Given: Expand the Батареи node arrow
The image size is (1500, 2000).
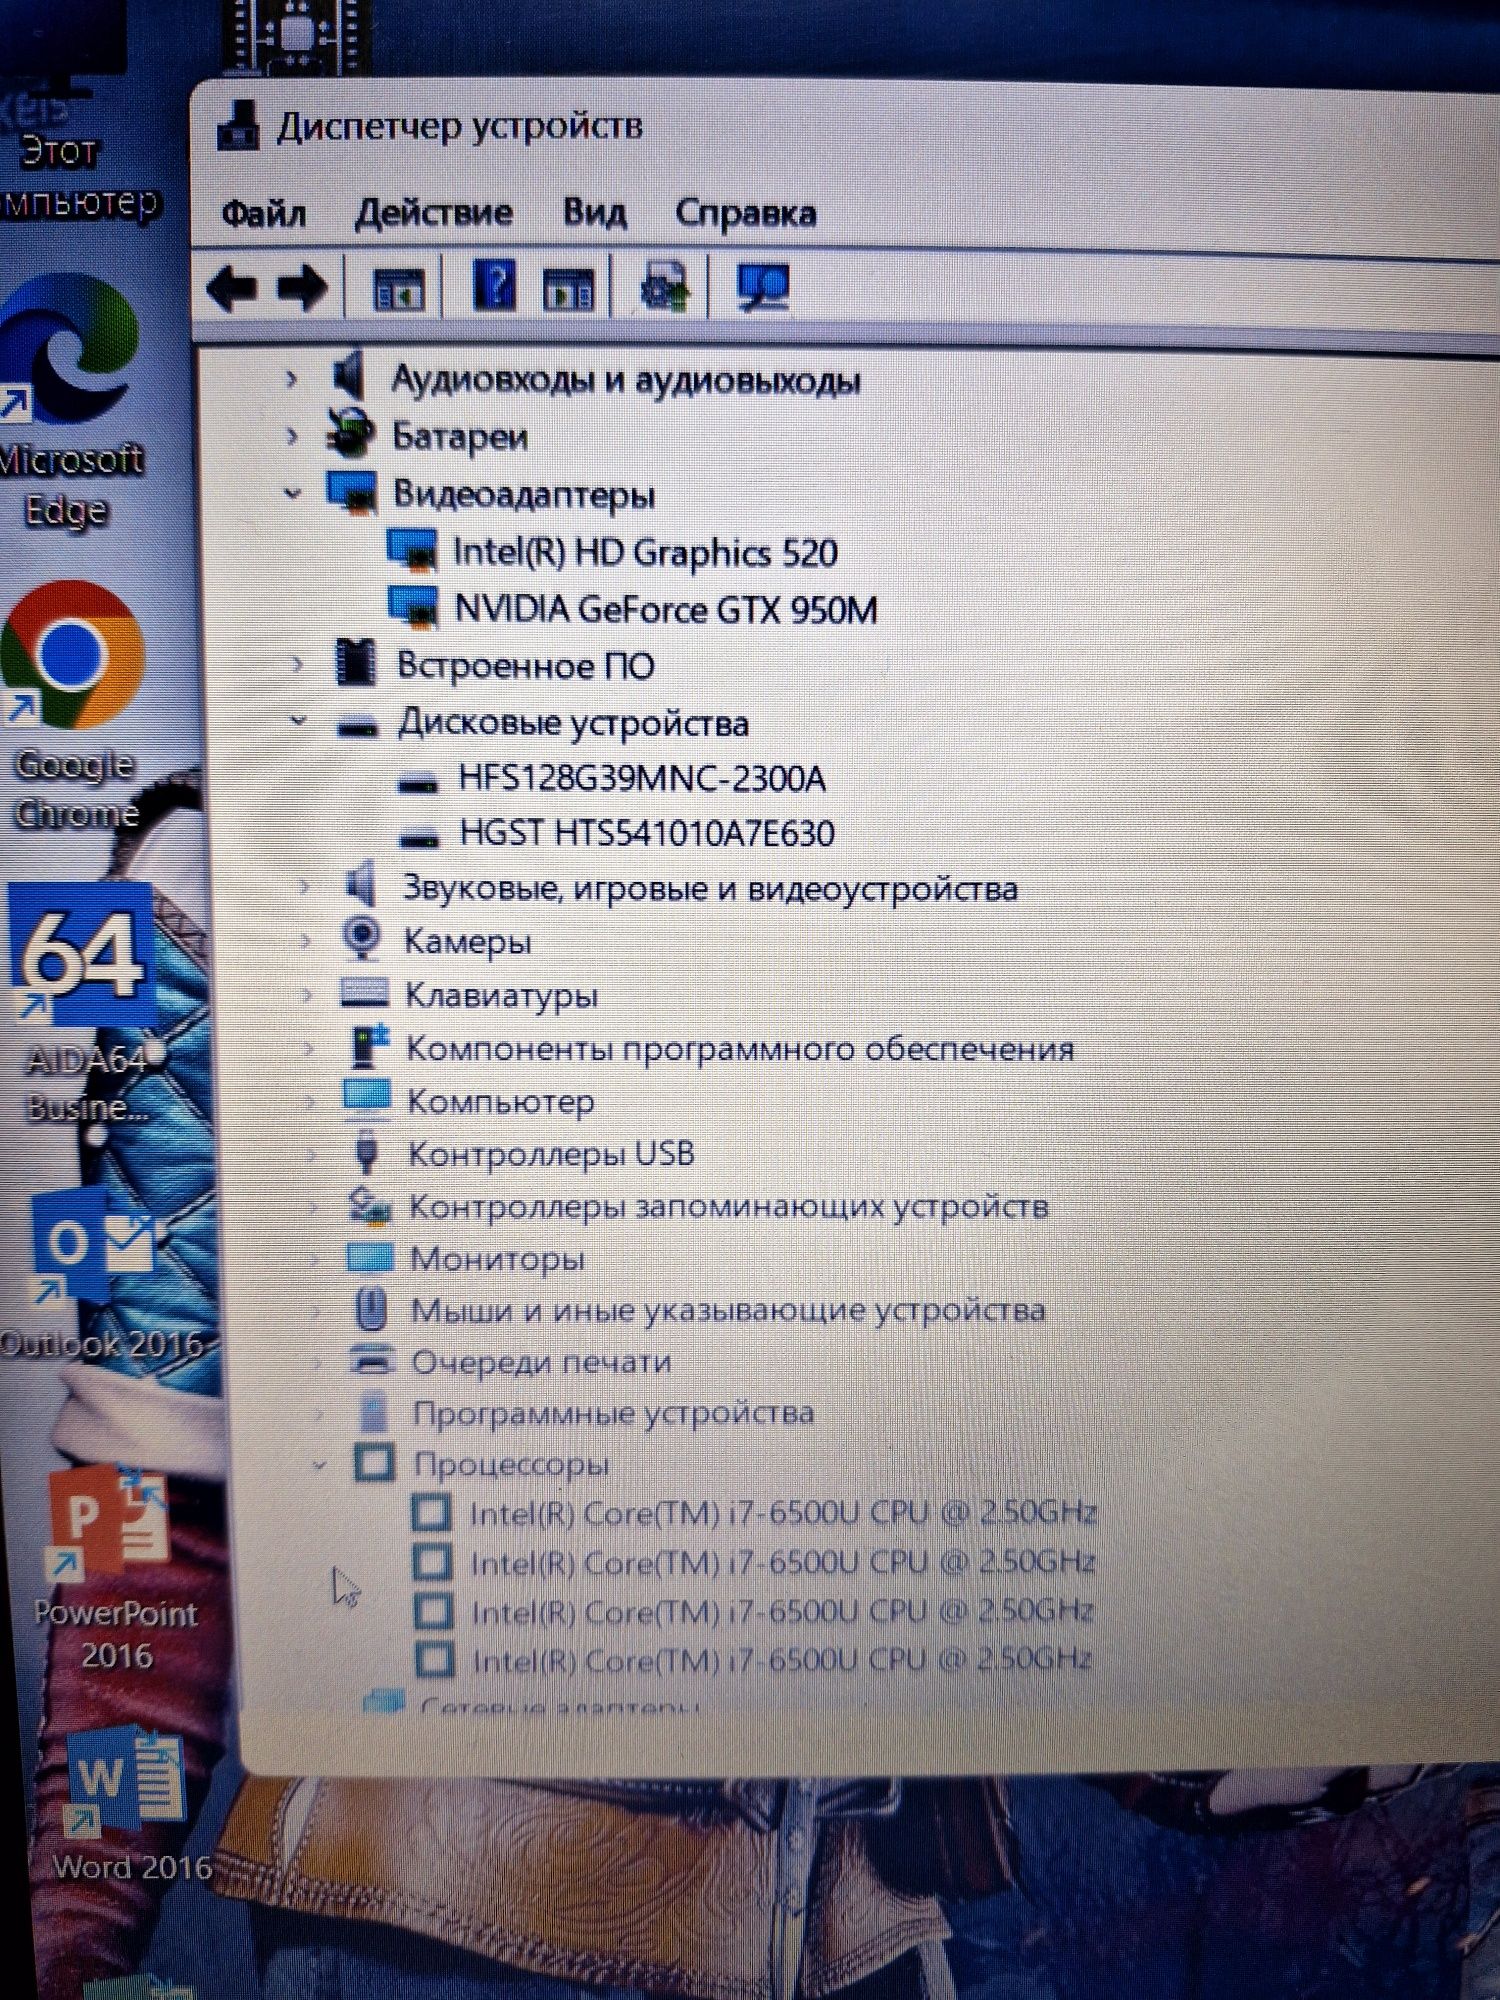Looking at the screenshot, I should 291,436.
